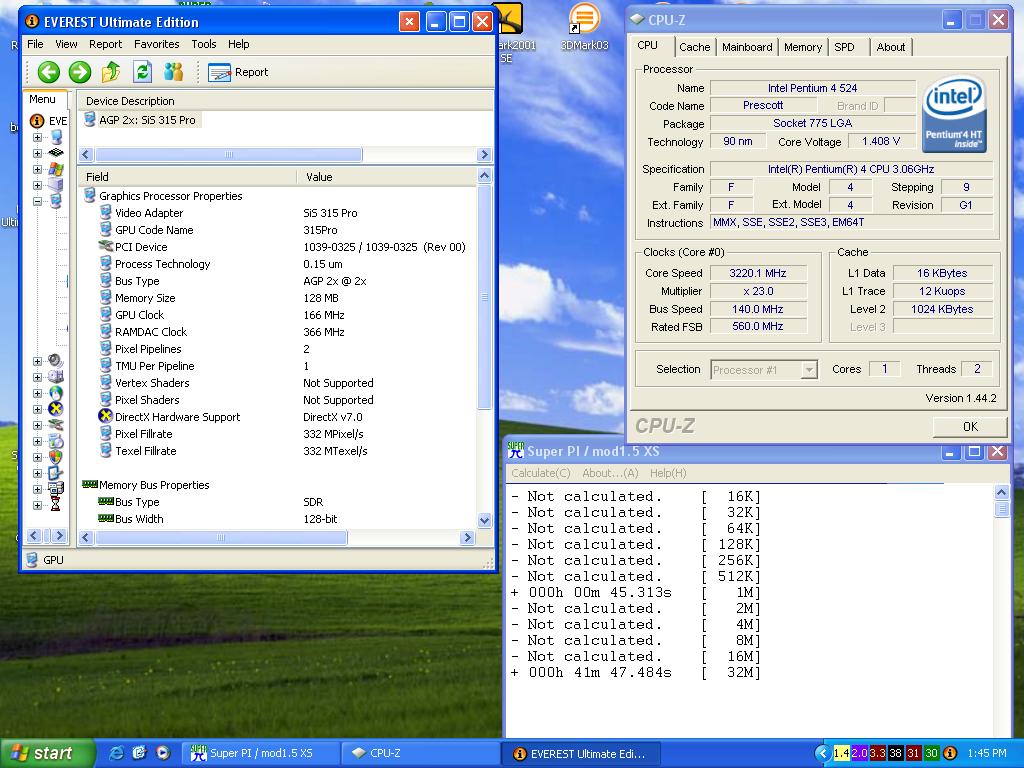
Task: Switch to the Mainboard tab in CPU-Z
Action: coord(747,47)
